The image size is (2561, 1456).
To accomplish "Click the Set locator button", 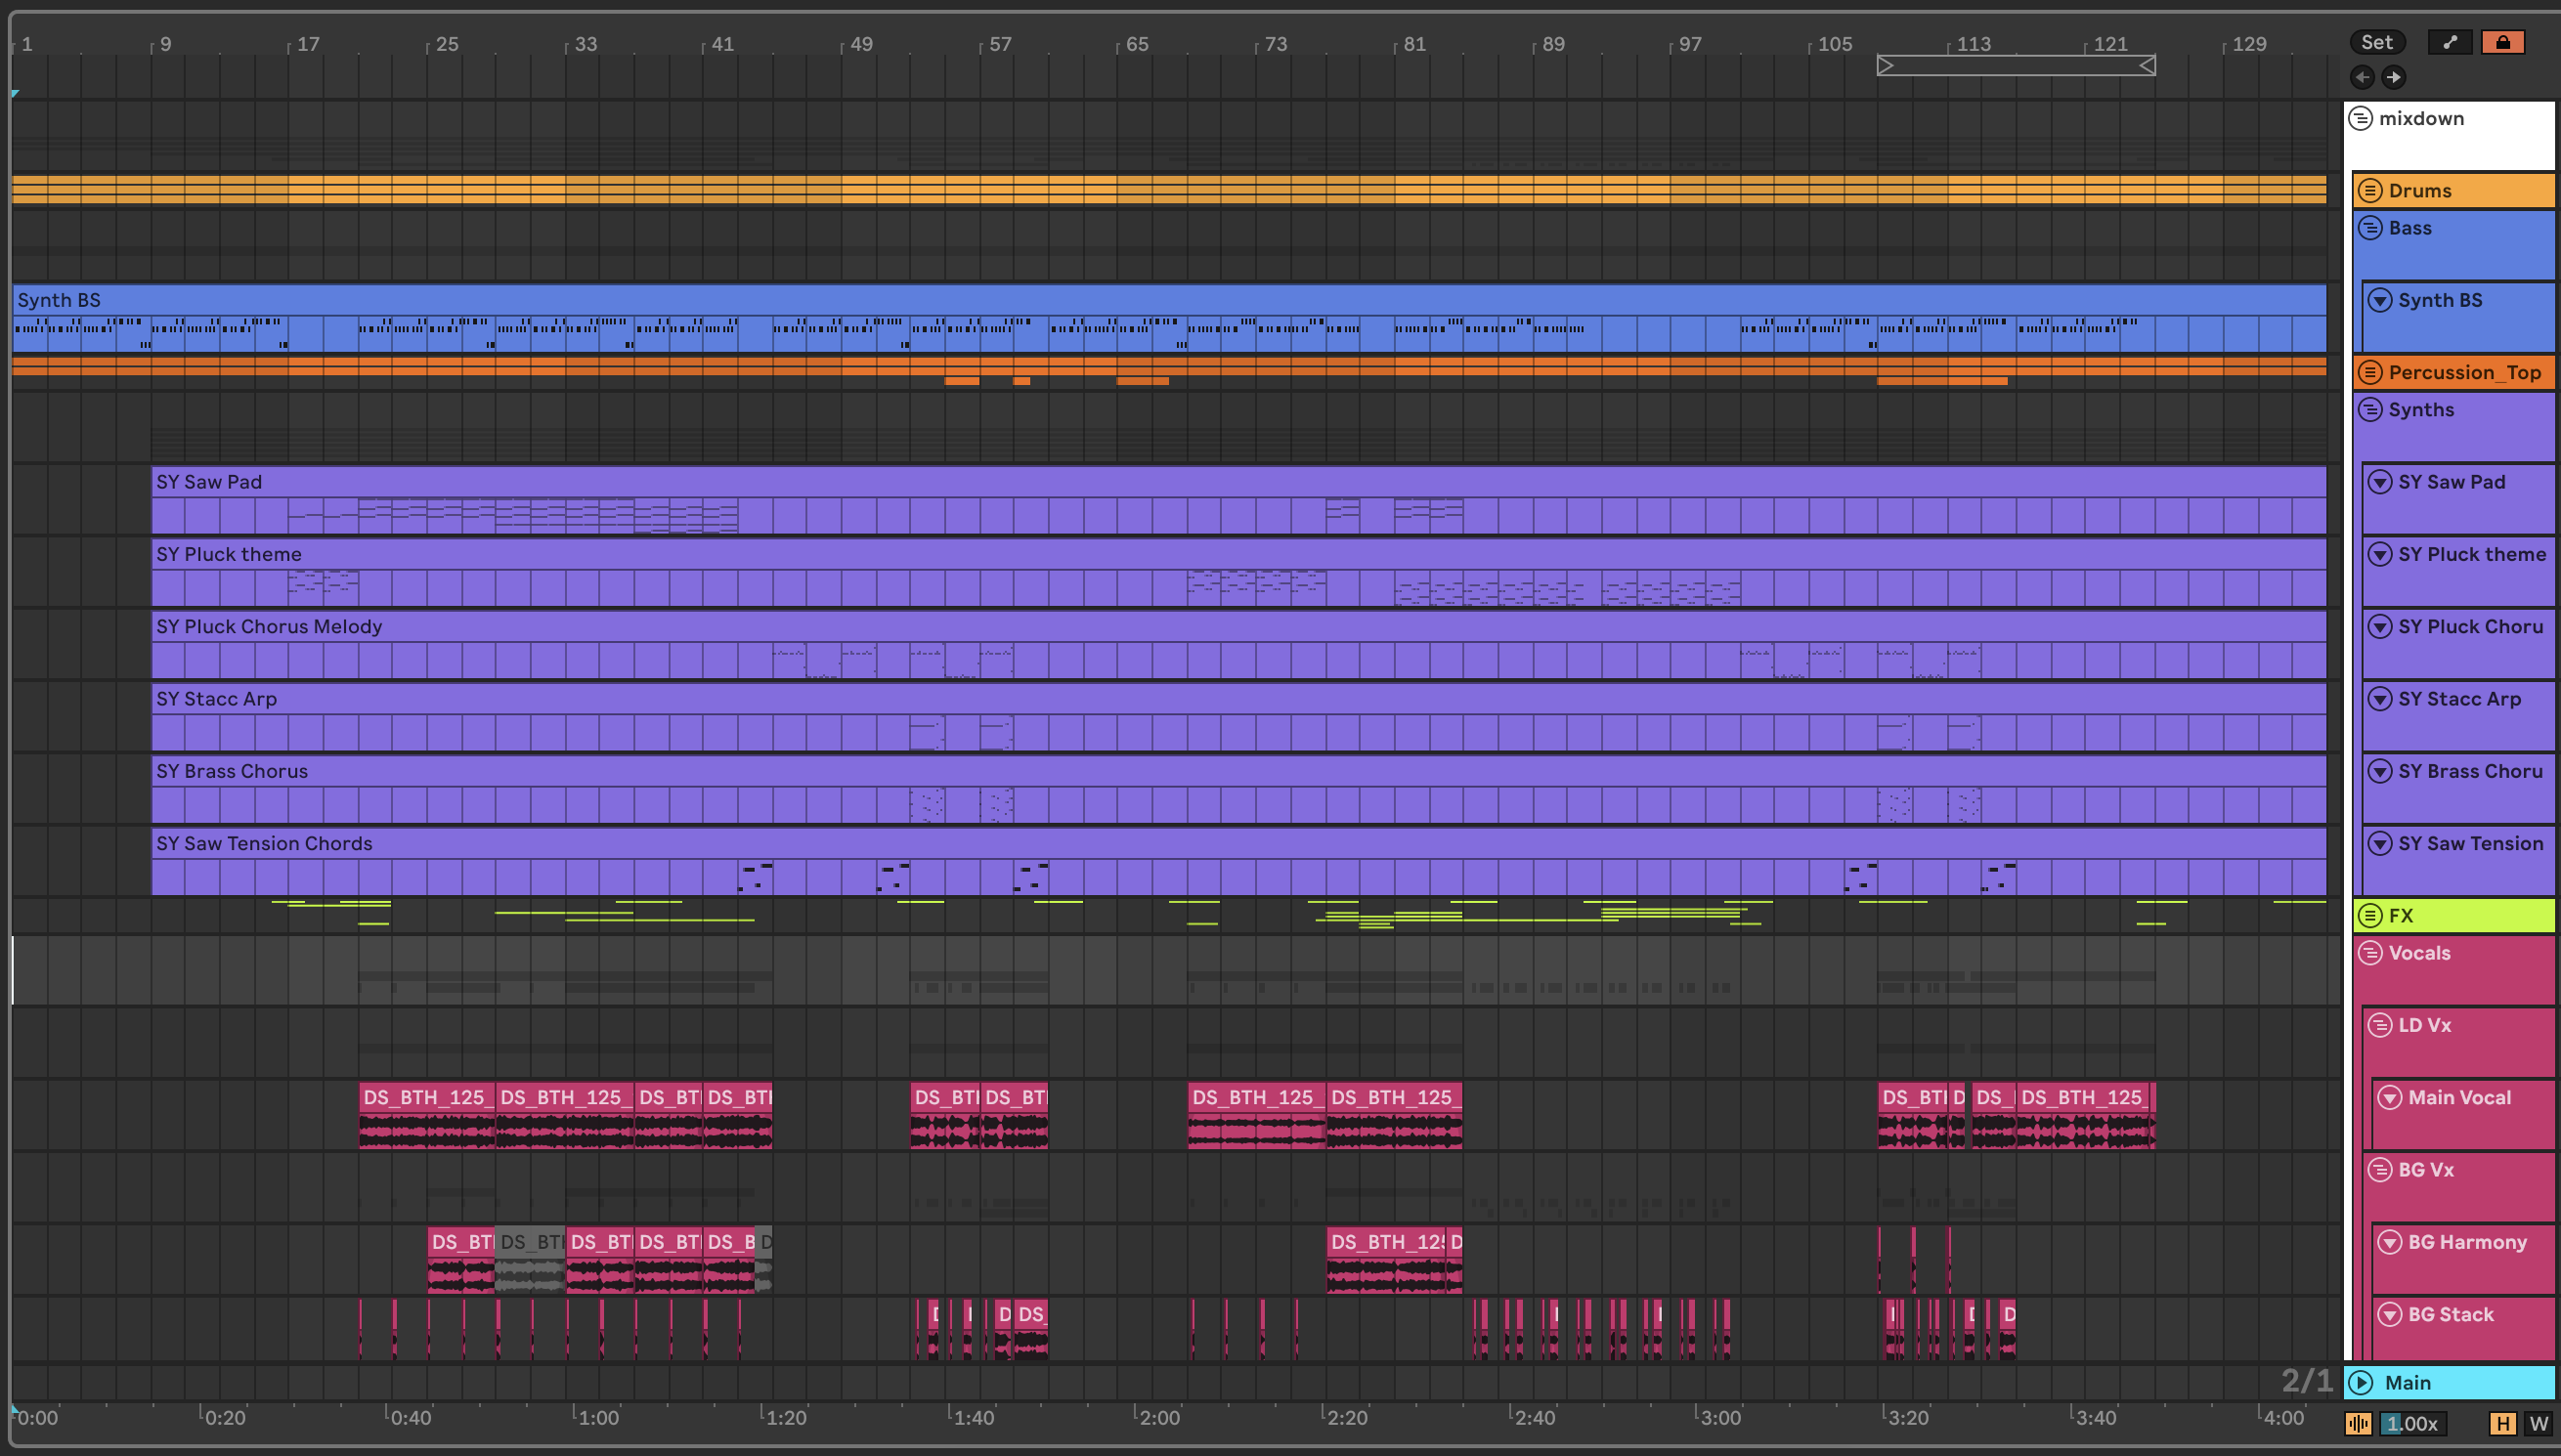I will (x=2376, y=42).
